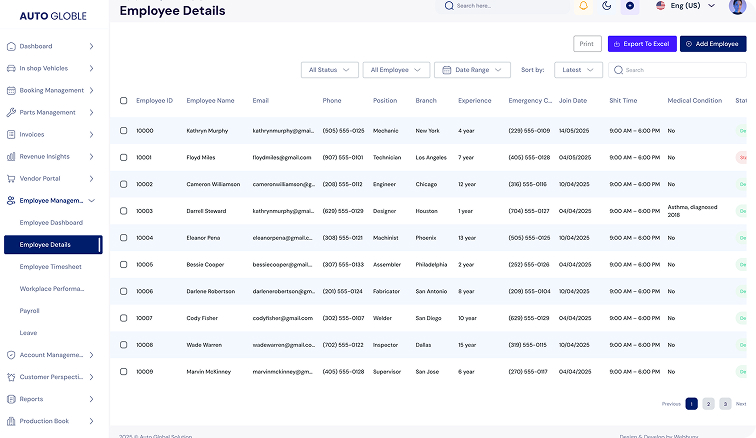This screenshot has width=756, height=438.
Task: Click the Join Date column header
Action: coord(573,101)
